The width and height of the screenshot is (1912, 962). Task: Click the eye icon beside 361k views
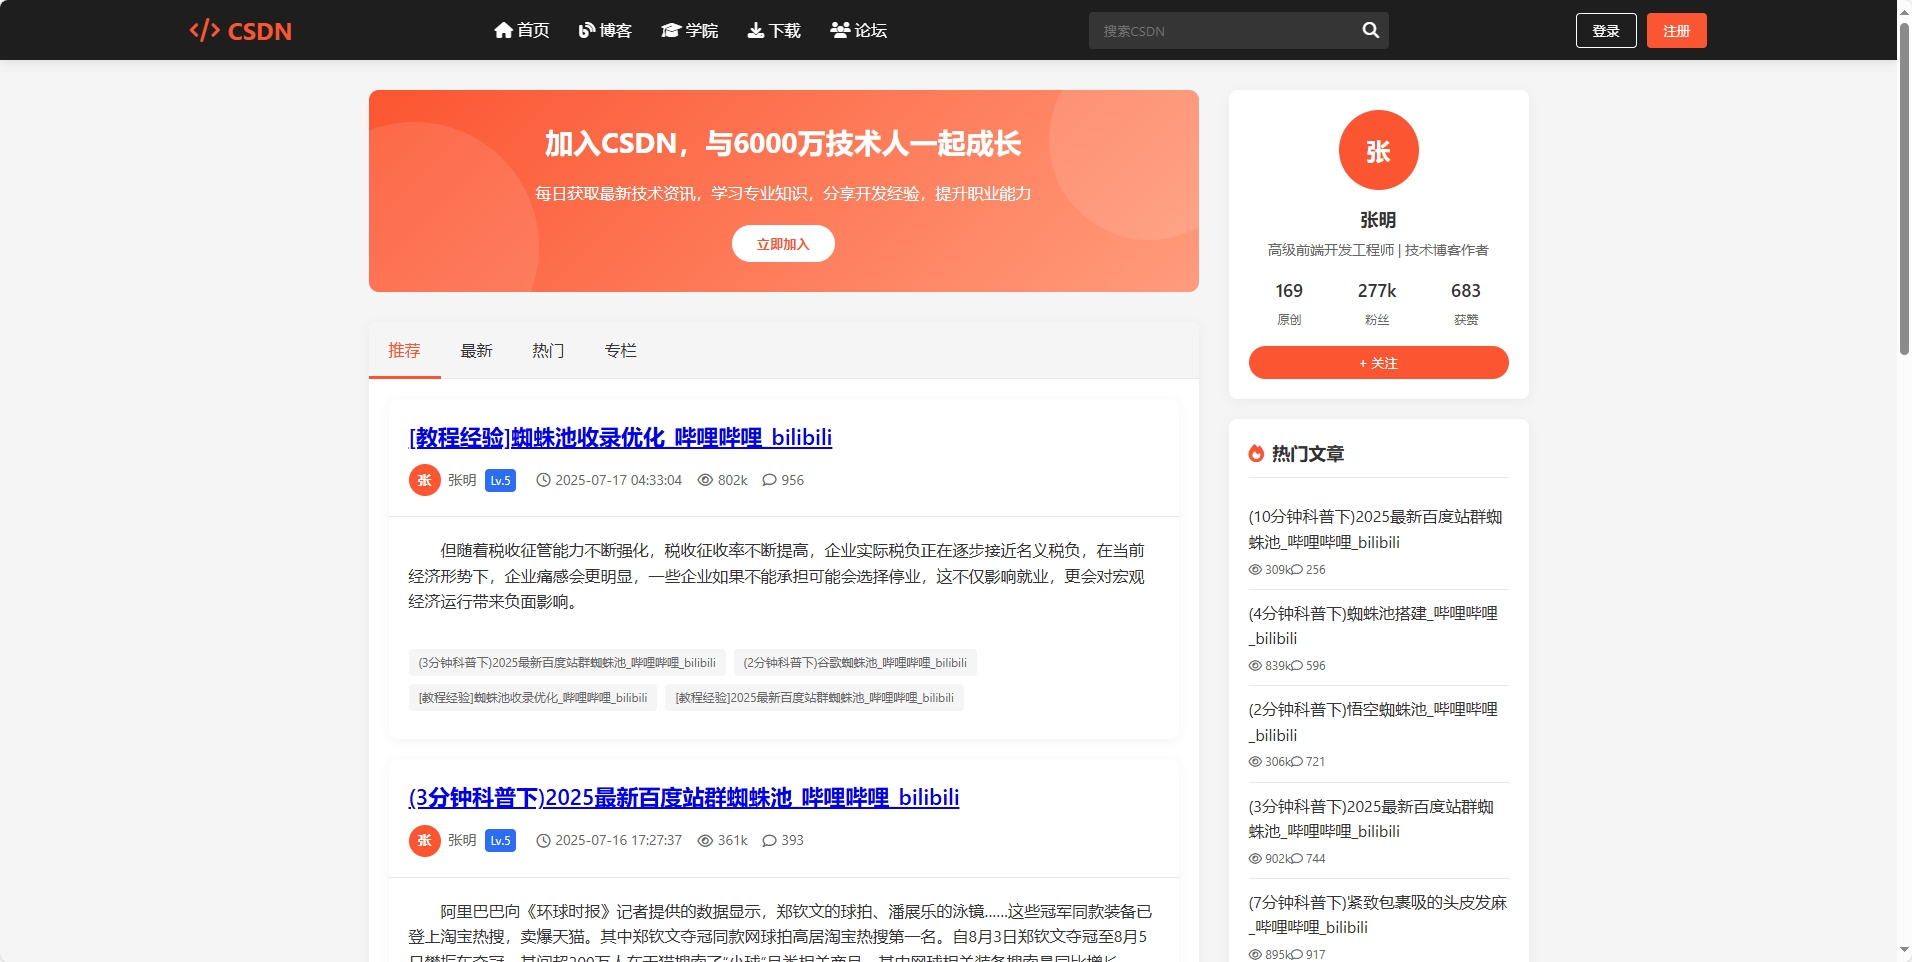coord(705,840)
